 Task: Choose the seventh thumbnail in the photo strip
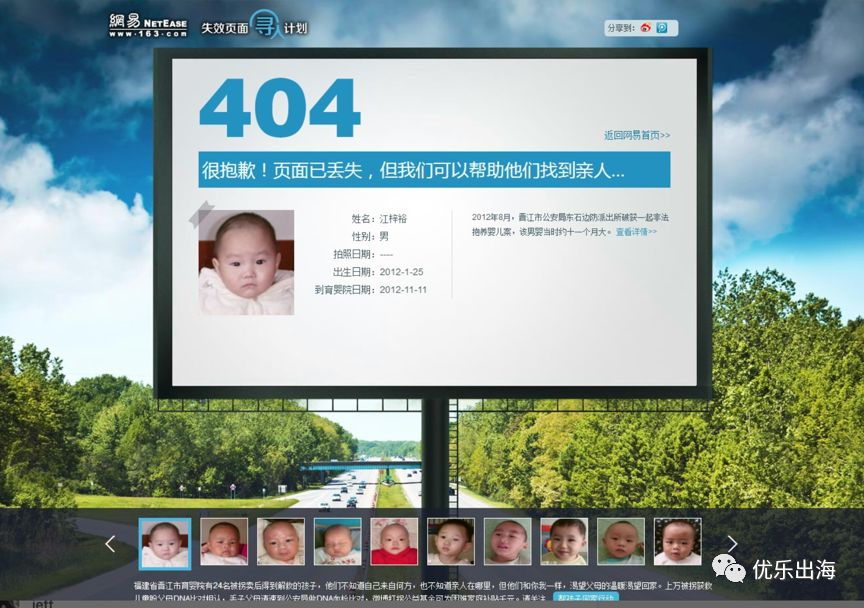pos(508,542)
